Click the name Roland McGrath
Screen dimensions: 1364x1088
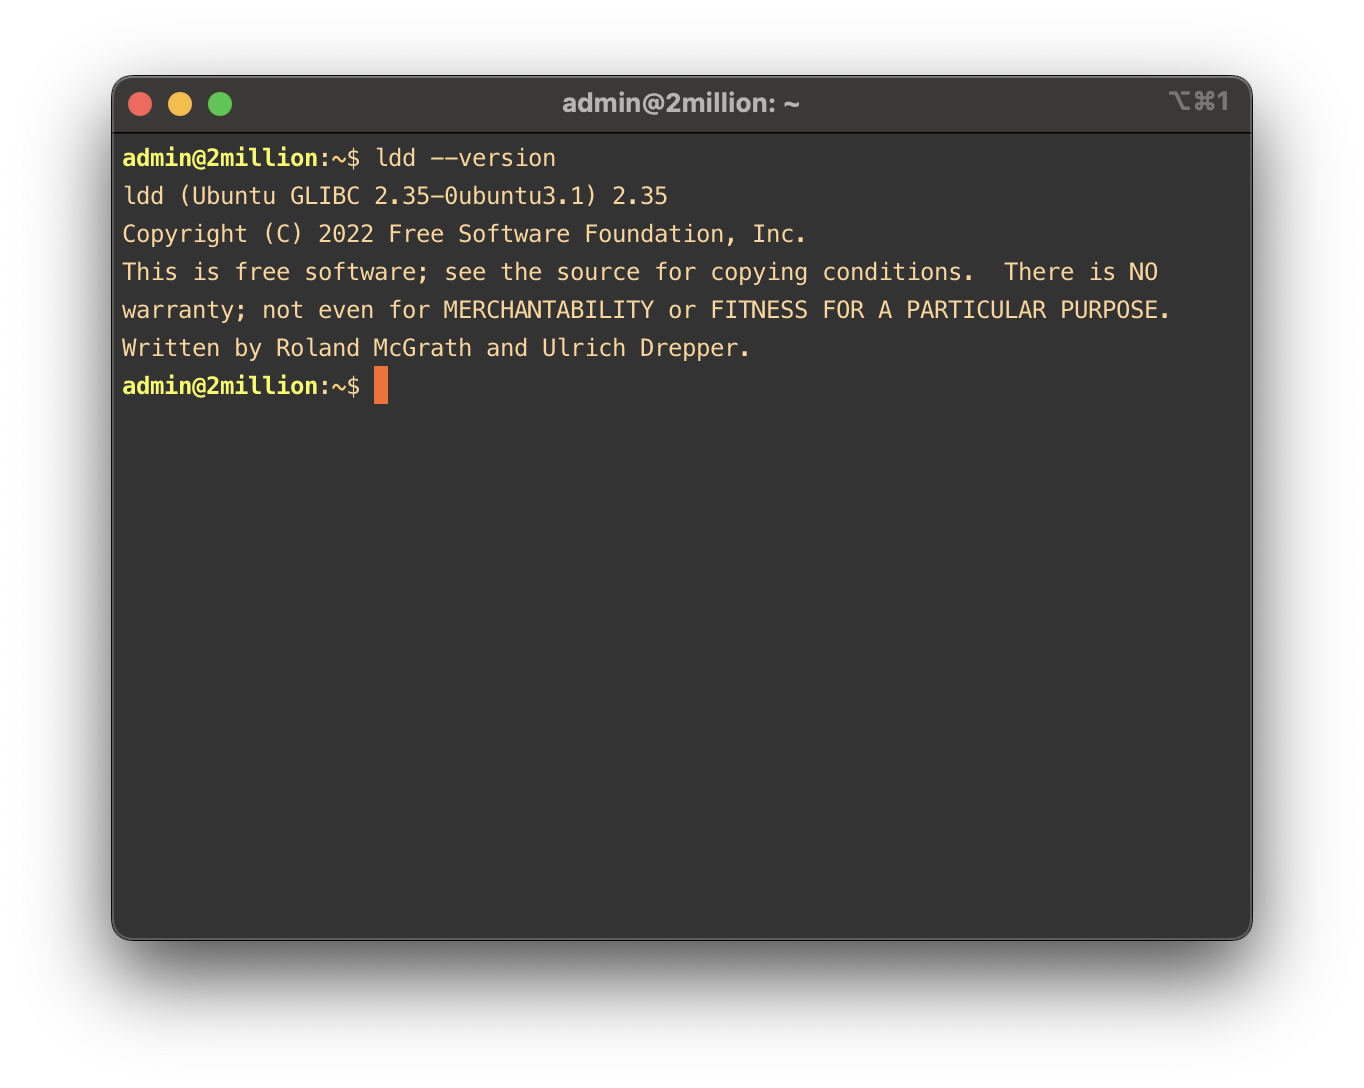point(373,348)
